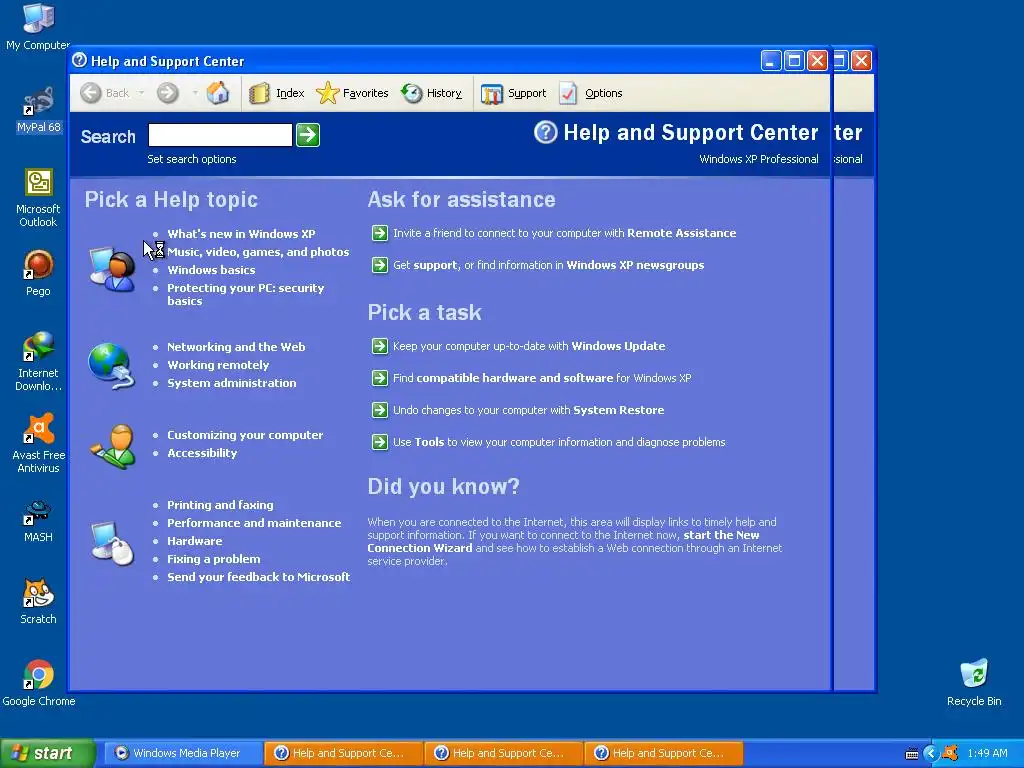Click green arrow beside compatible hardware and software

[x=379, y=378]
